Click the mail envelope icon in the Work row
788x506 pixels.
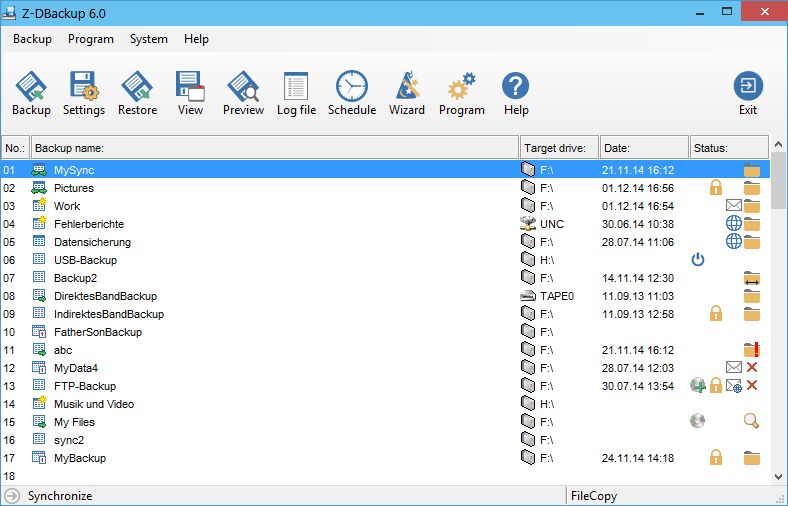734,205
